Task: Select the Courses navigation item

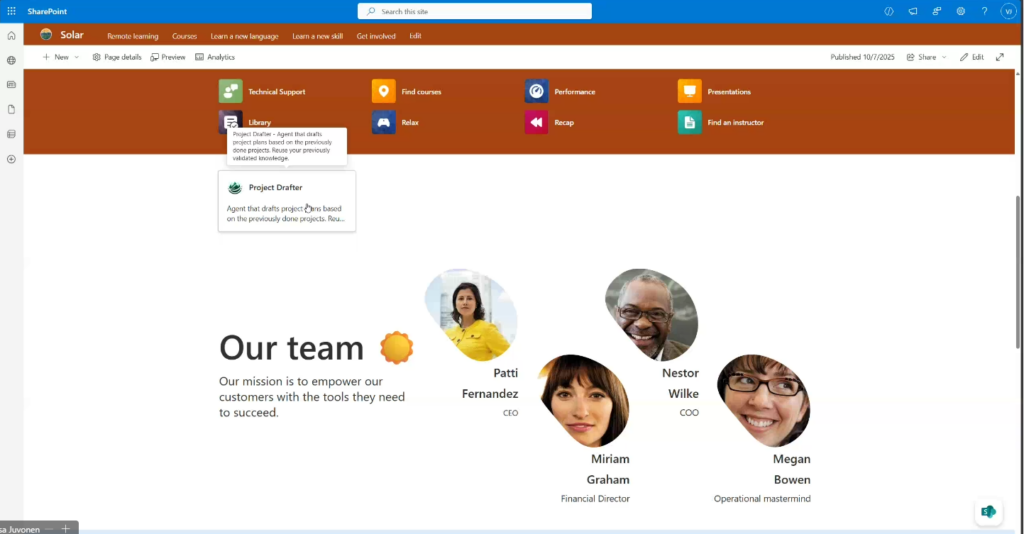Action: point(184,36)
